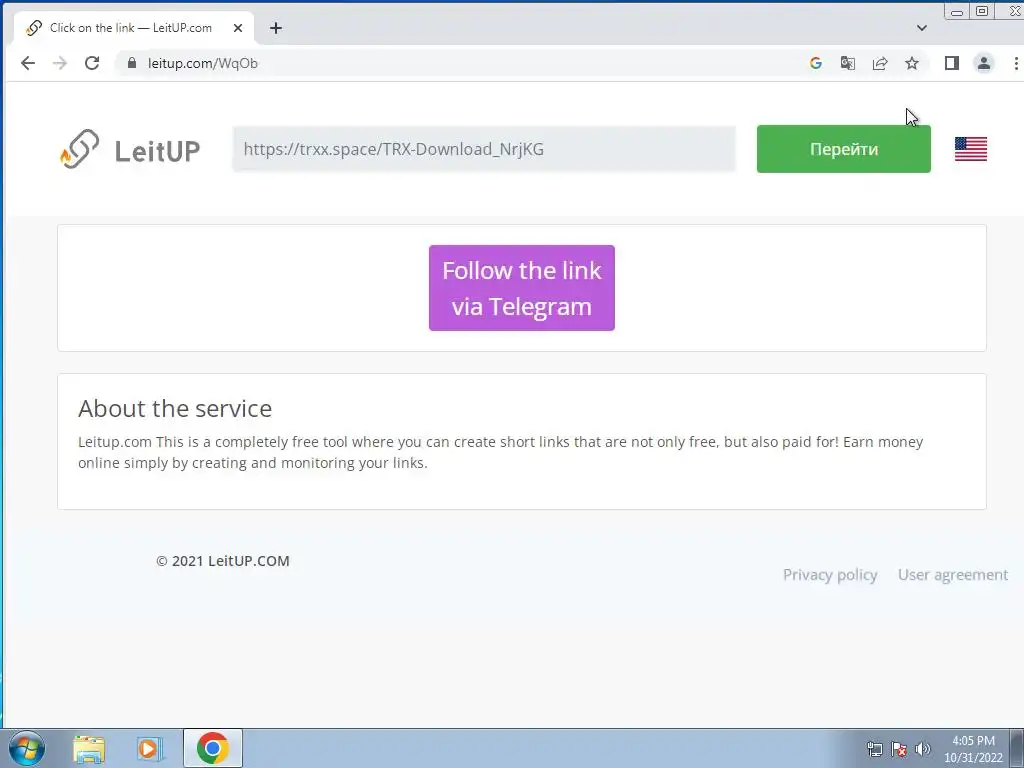This screenshot has height=768, width=1024.
Task: Open Chrome side panel
Action: (x=952, y=63)
